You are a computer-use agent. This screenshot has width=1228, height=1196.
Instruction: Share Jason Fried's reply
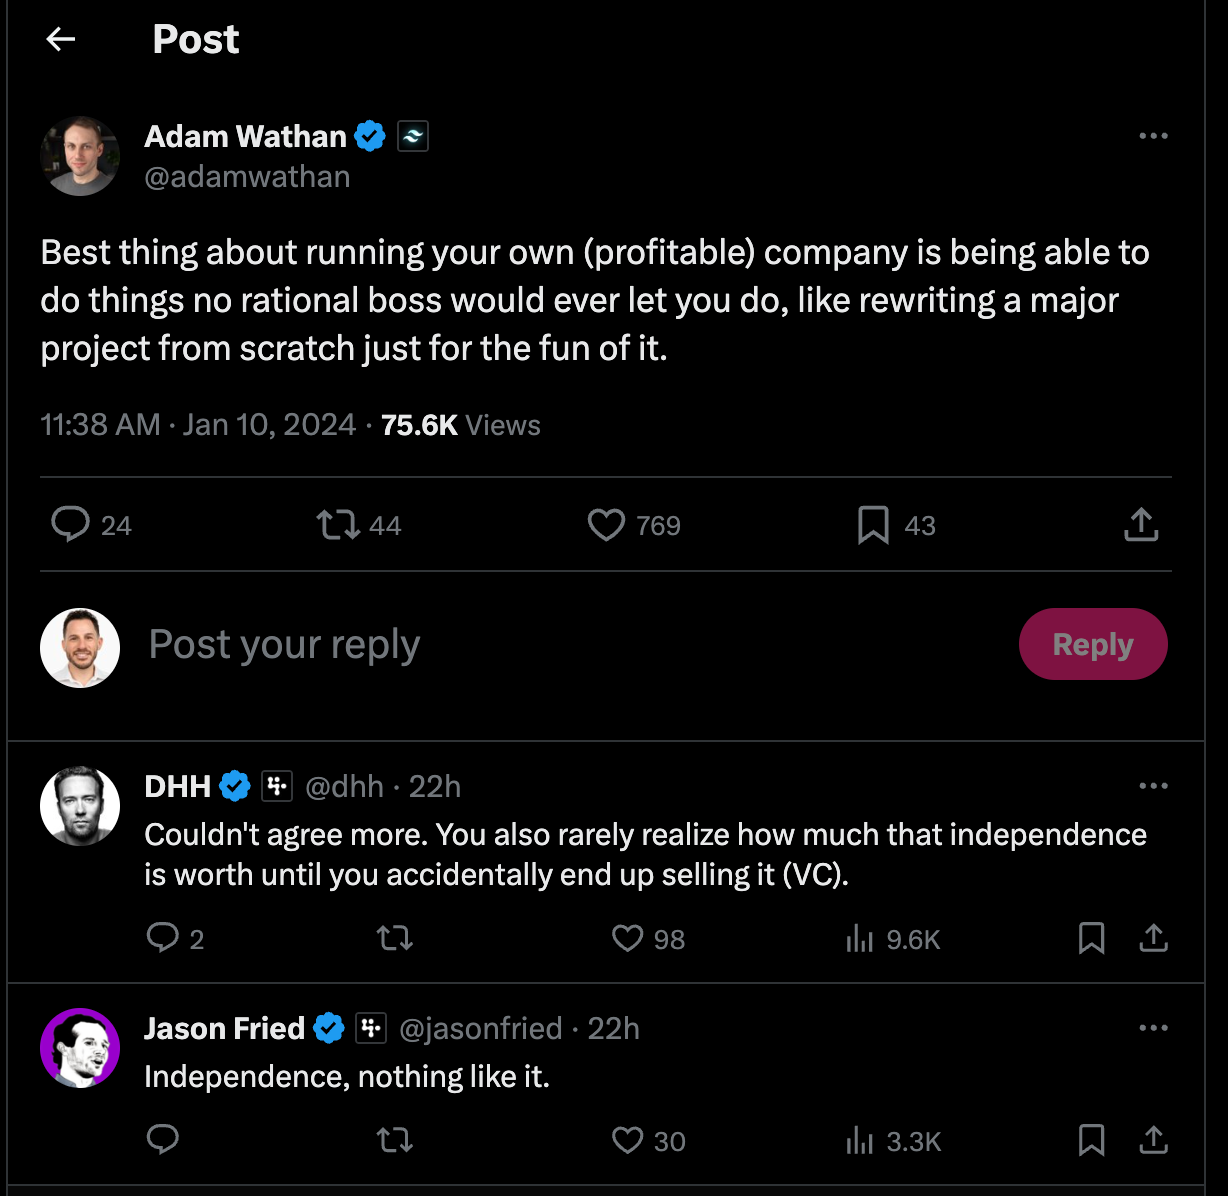[1153, 1140]
